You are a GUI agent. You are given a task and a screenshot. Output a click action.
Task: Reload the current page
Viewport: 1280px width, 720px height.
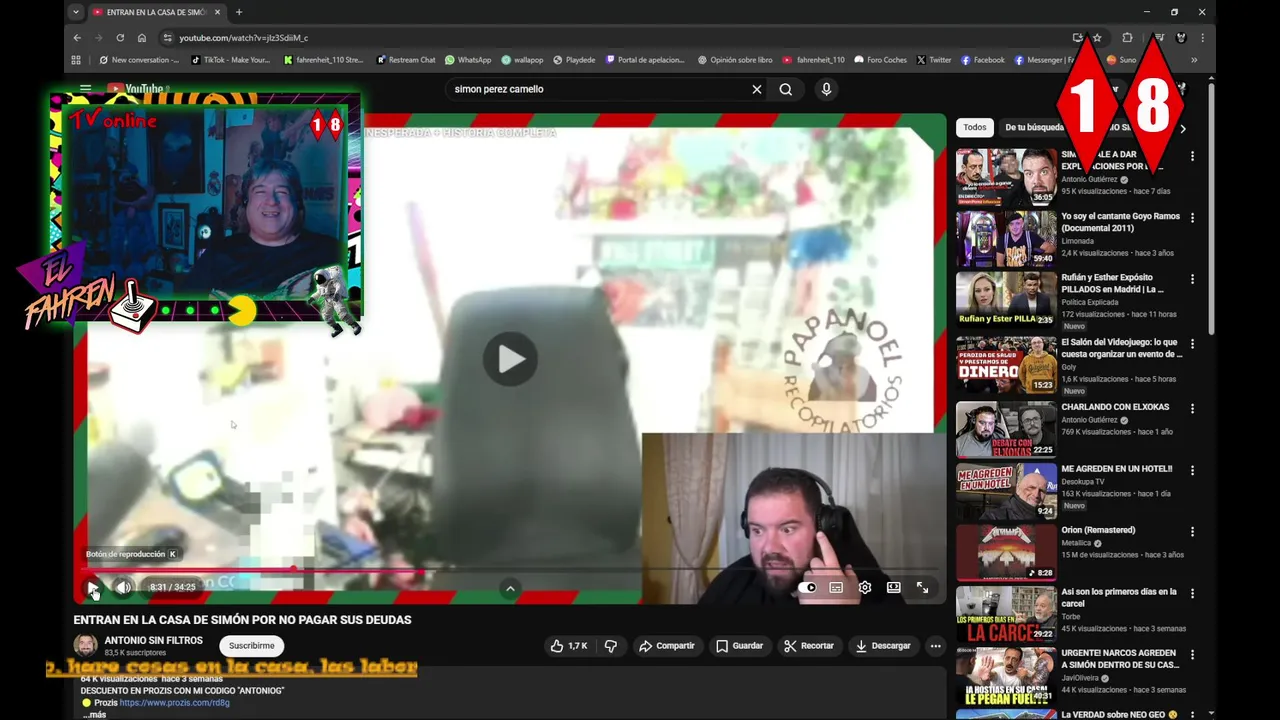pos(120,38)
